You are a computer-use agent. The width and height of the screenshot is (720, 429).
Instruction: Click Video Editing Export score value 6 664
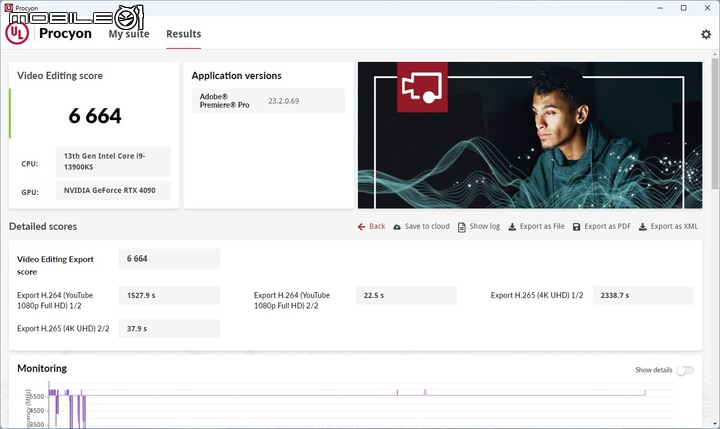pos(169,259)
